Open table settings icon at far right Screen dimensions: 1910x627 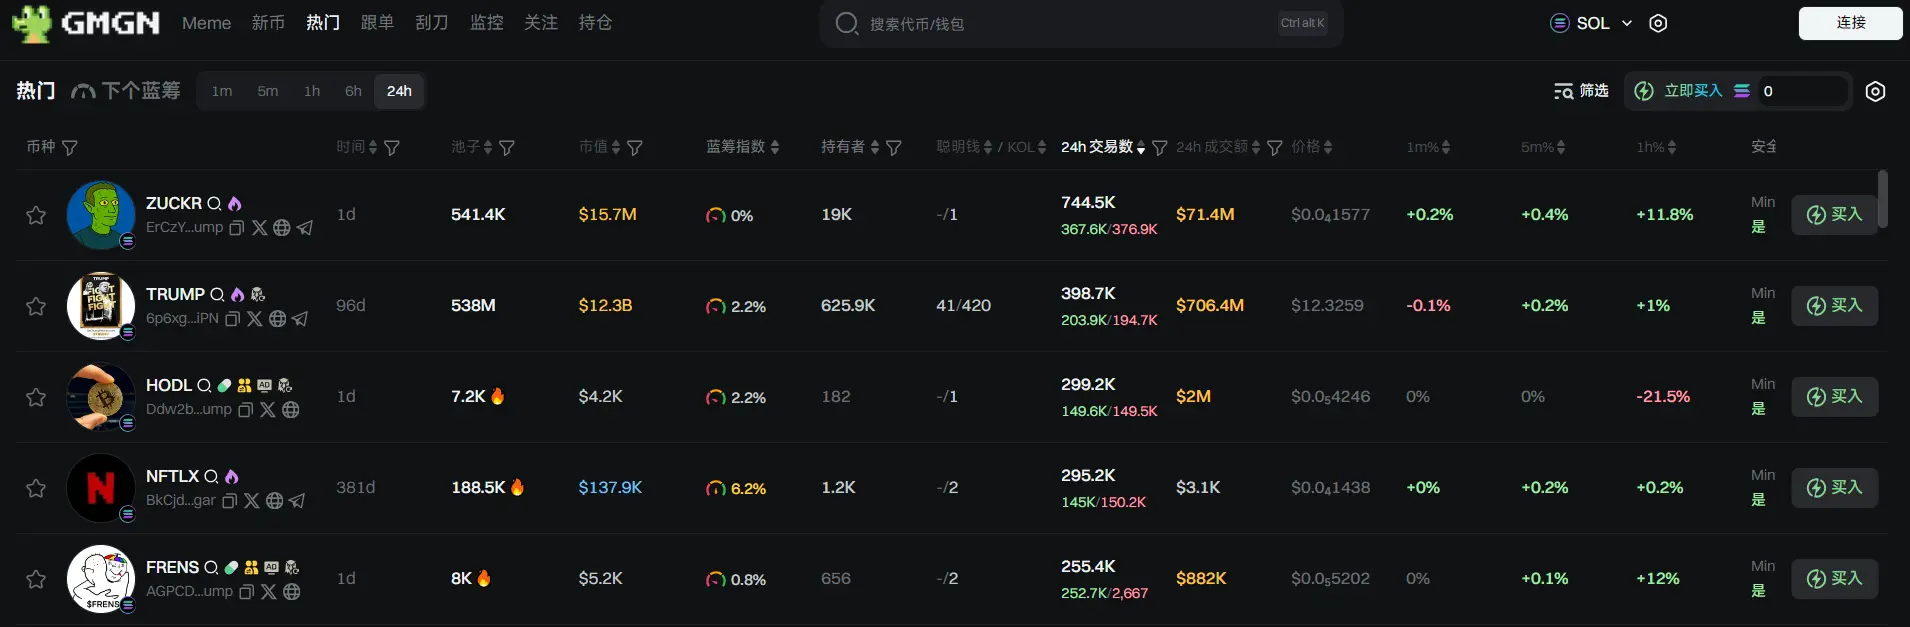(1875, 91)
